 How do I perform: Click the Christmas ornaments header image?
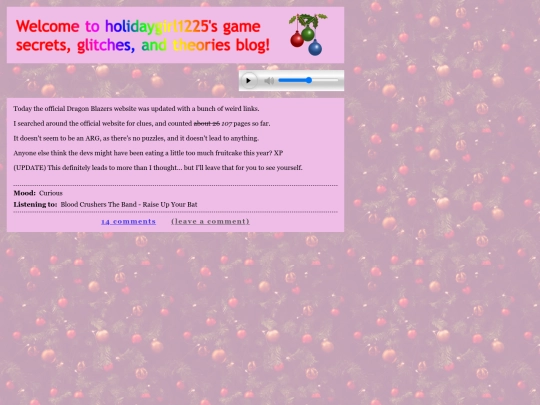pyautogui.click(x=308, y=34)
